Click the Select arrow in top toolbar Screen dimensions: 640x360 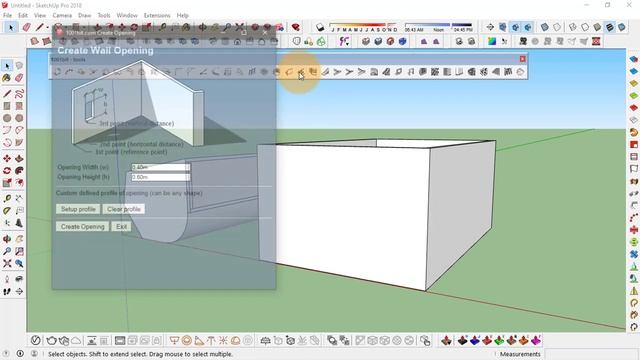(x=11, y=27)
